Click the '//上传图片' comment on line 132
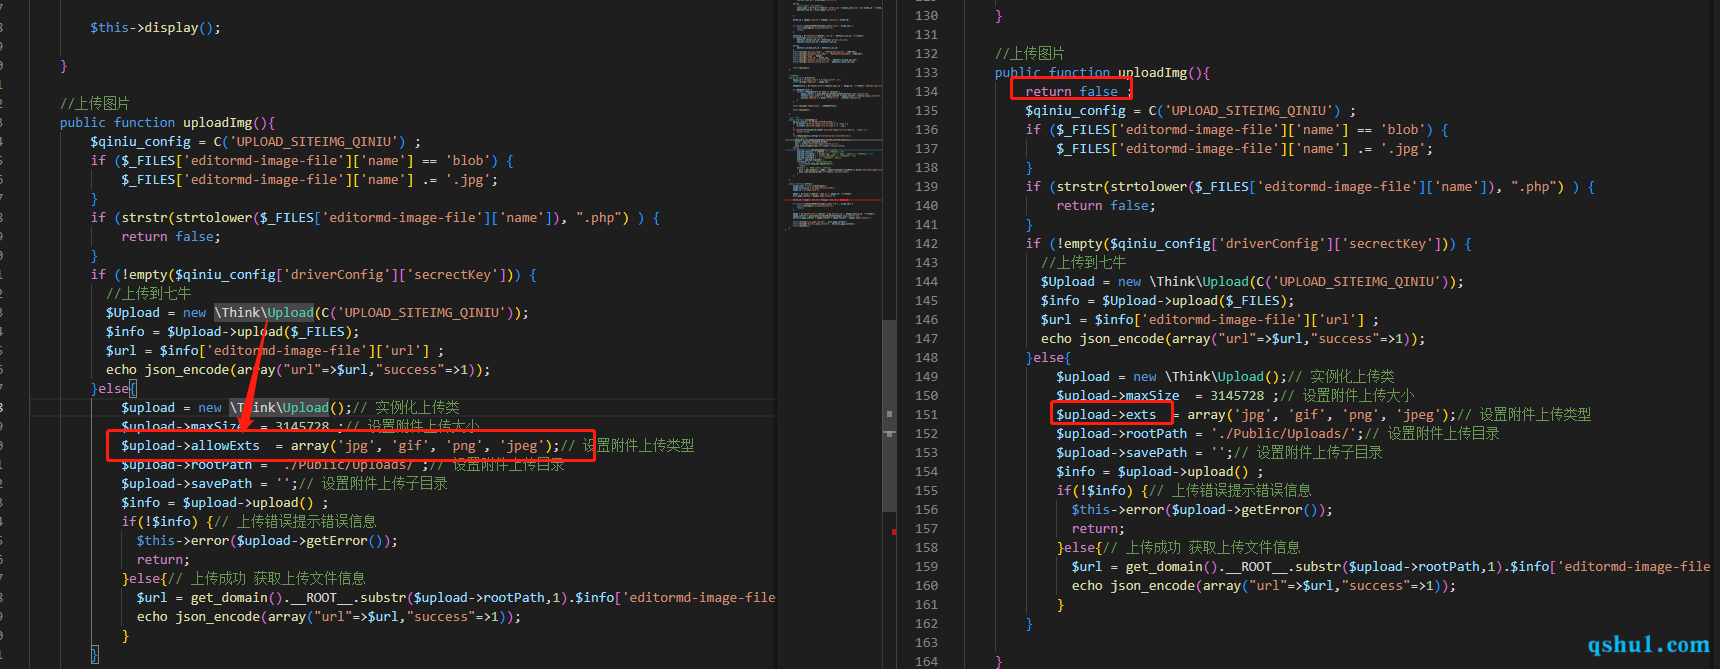 (x=1030, y=53)
